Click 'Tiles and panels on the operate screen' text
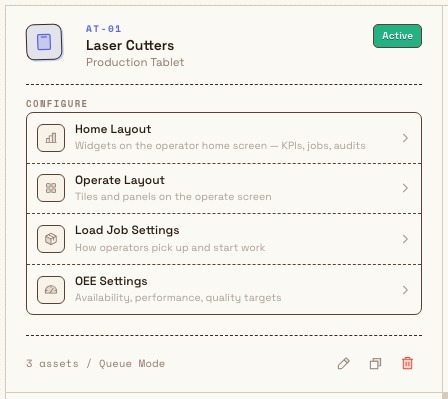Image resolution: width=448 pixels, height=399 pixels. coord(173,197)
